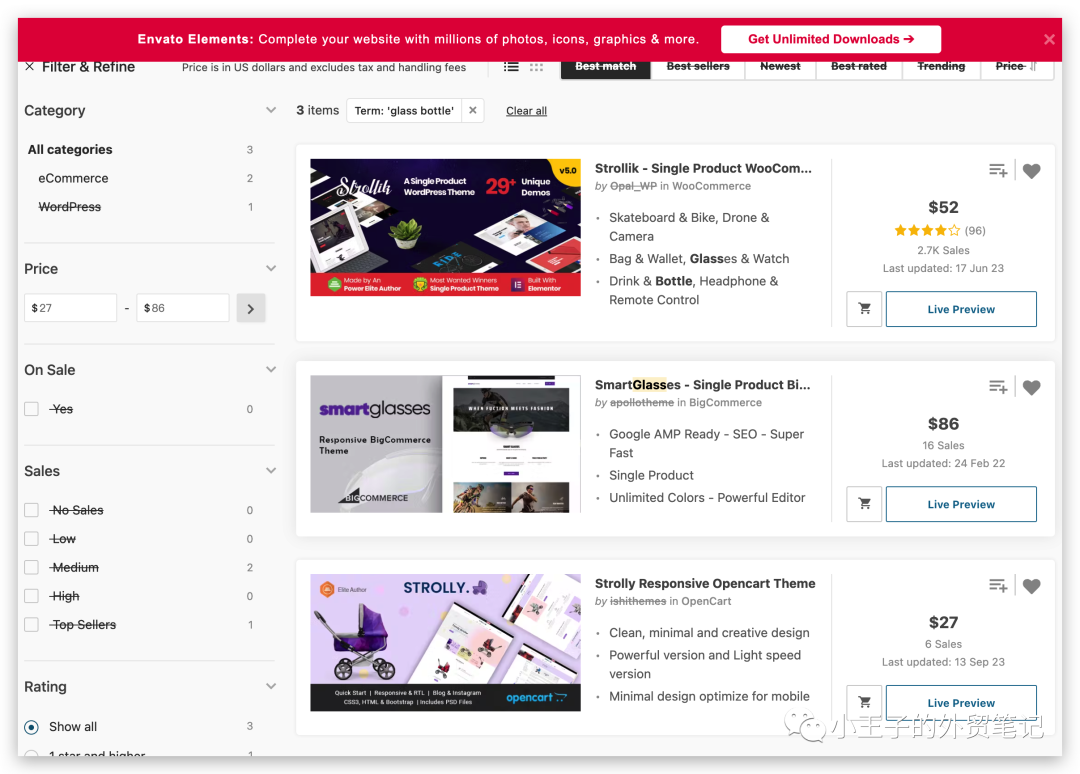1080x774 pixels.
Task: Collapse the Price section
Action: 271,269
